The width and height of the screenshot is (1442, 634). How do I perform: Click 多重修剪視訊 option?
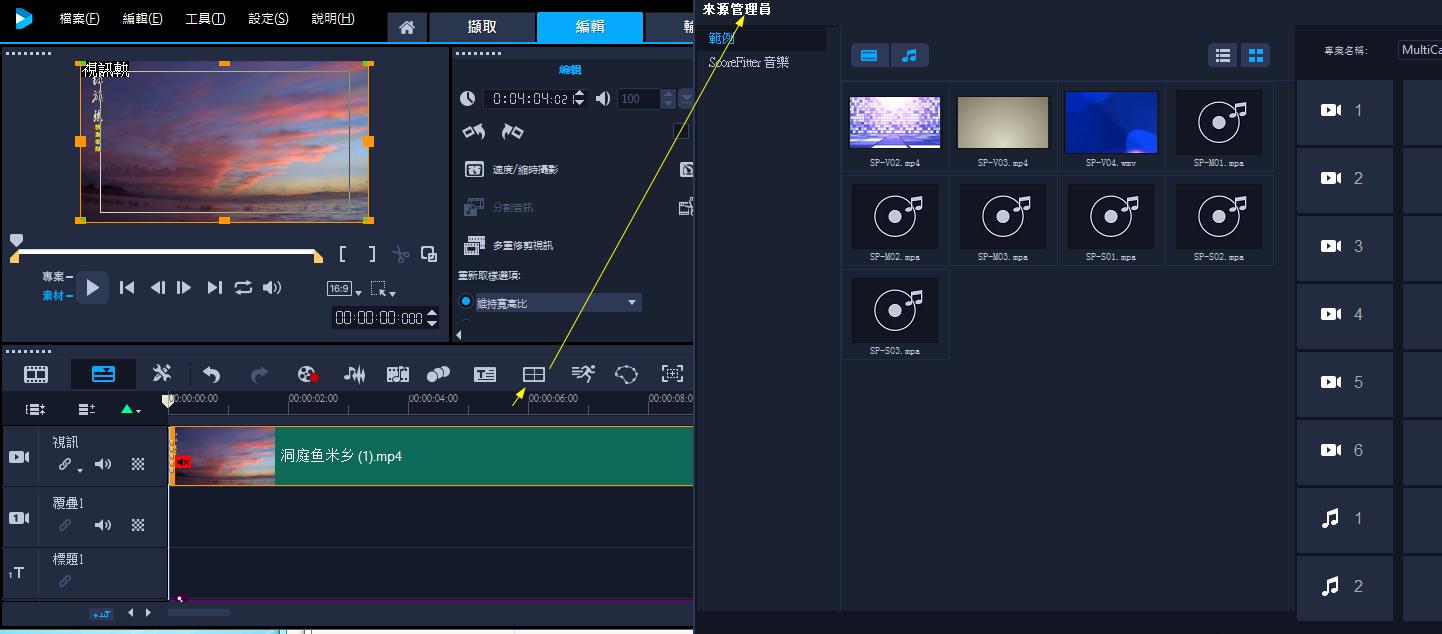click(508, 245)
